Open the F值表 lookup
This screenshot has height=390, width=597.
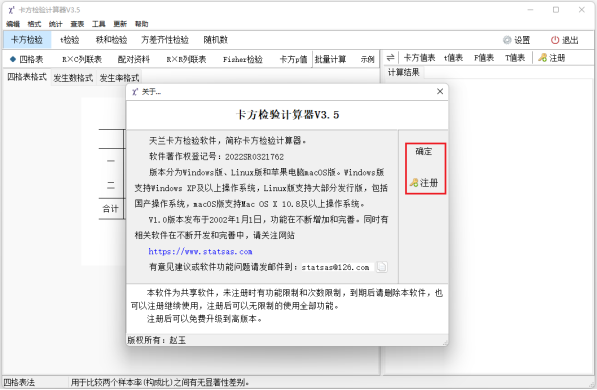pos(484,58)
